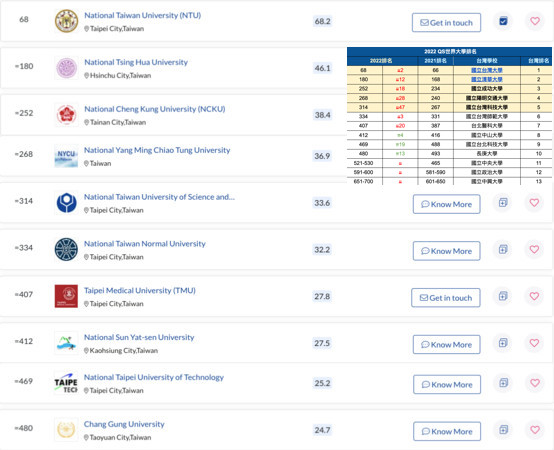Click Taiwan University of Science logo
The image size is (554, 450).
[66, 202]
